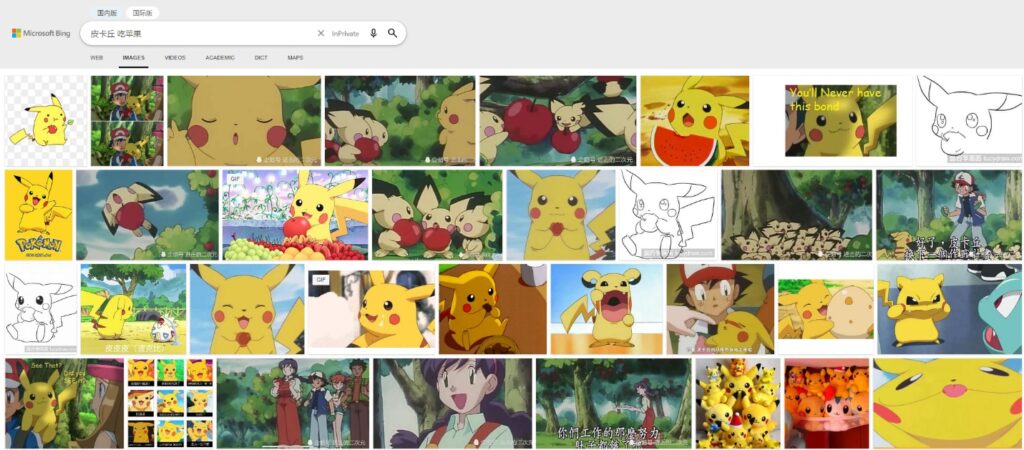Viewport: 1024px width, 450px height.
Task: Open the close-up purple-haired girl image
Action: (452, 402)
